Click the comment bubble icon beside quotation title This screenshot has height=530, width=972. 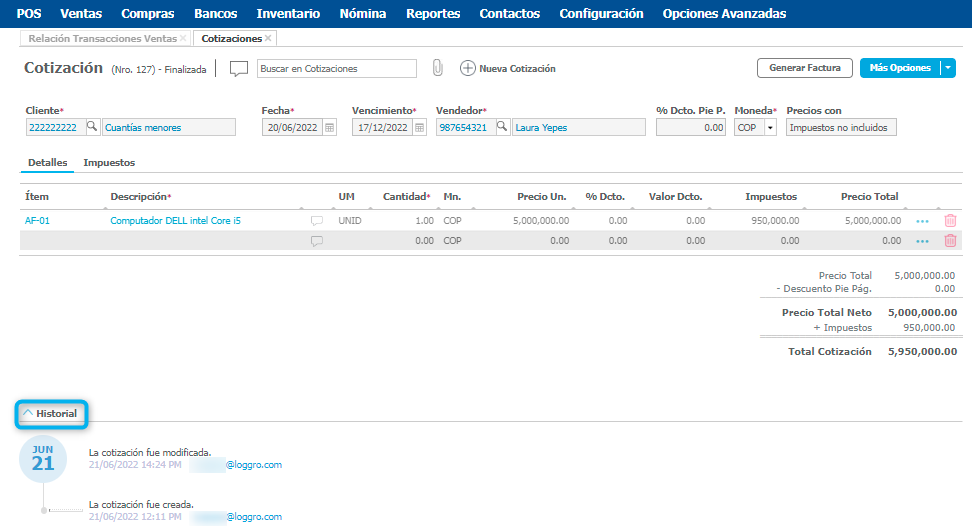coord(239,69)
